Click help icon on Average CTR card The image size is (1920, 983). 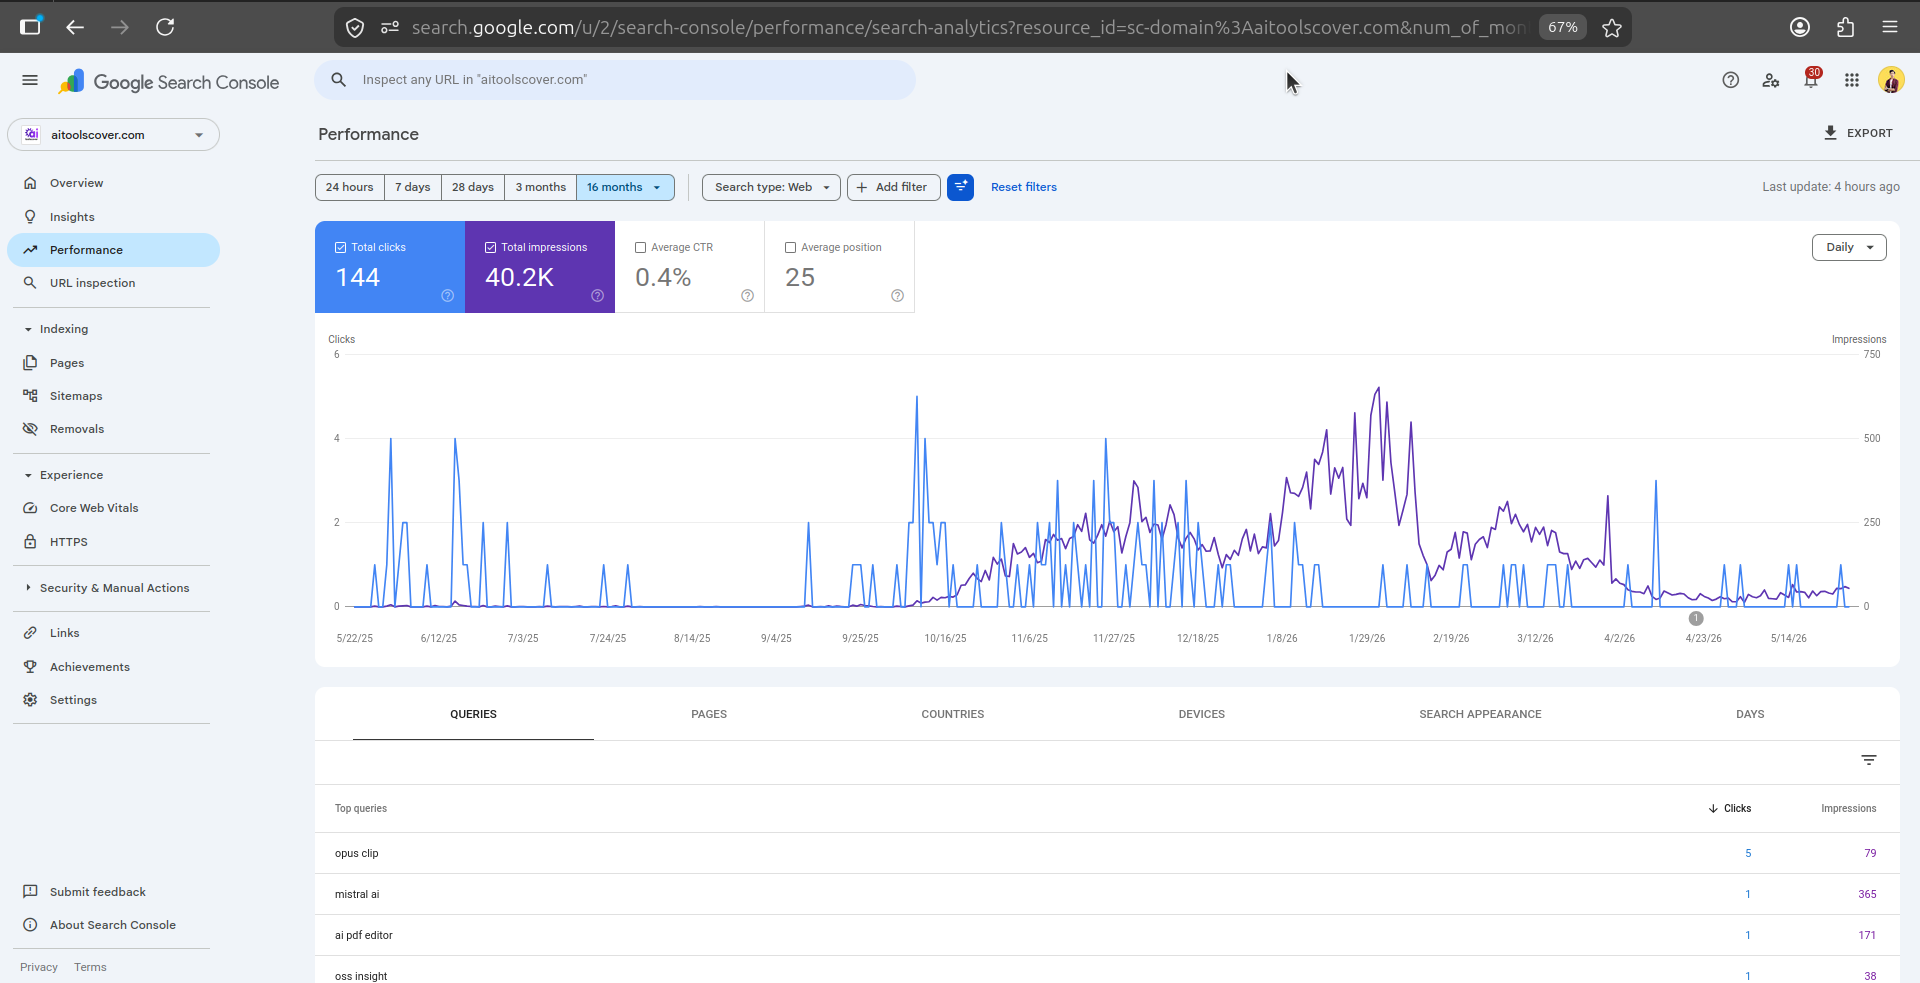tap(748, 296)
